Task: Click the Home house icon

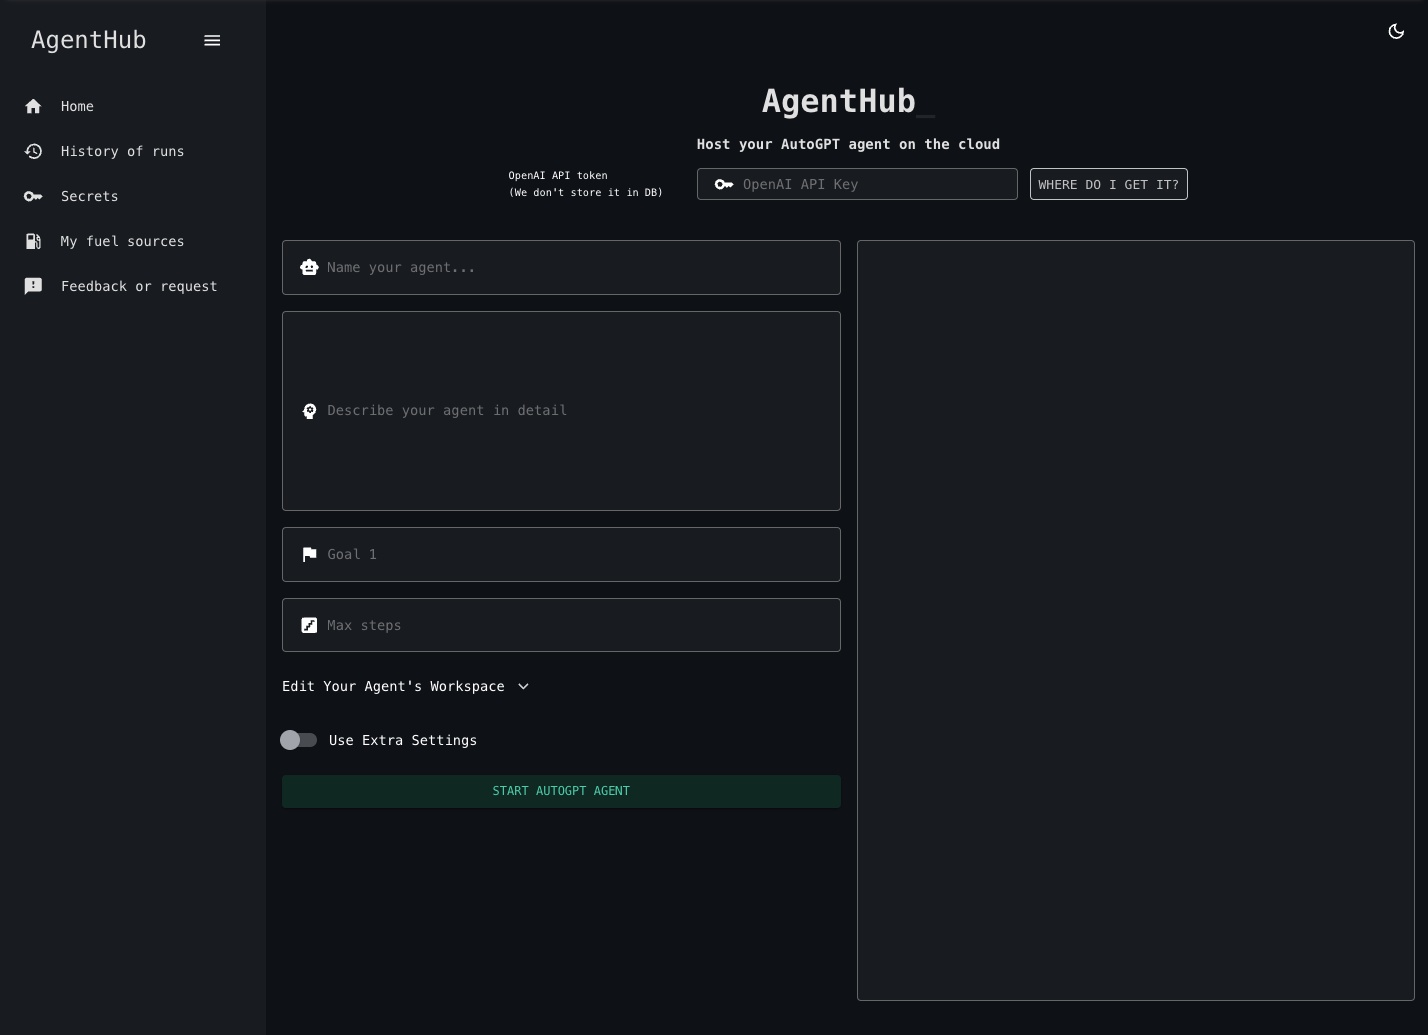Action: tap(33, 106)
